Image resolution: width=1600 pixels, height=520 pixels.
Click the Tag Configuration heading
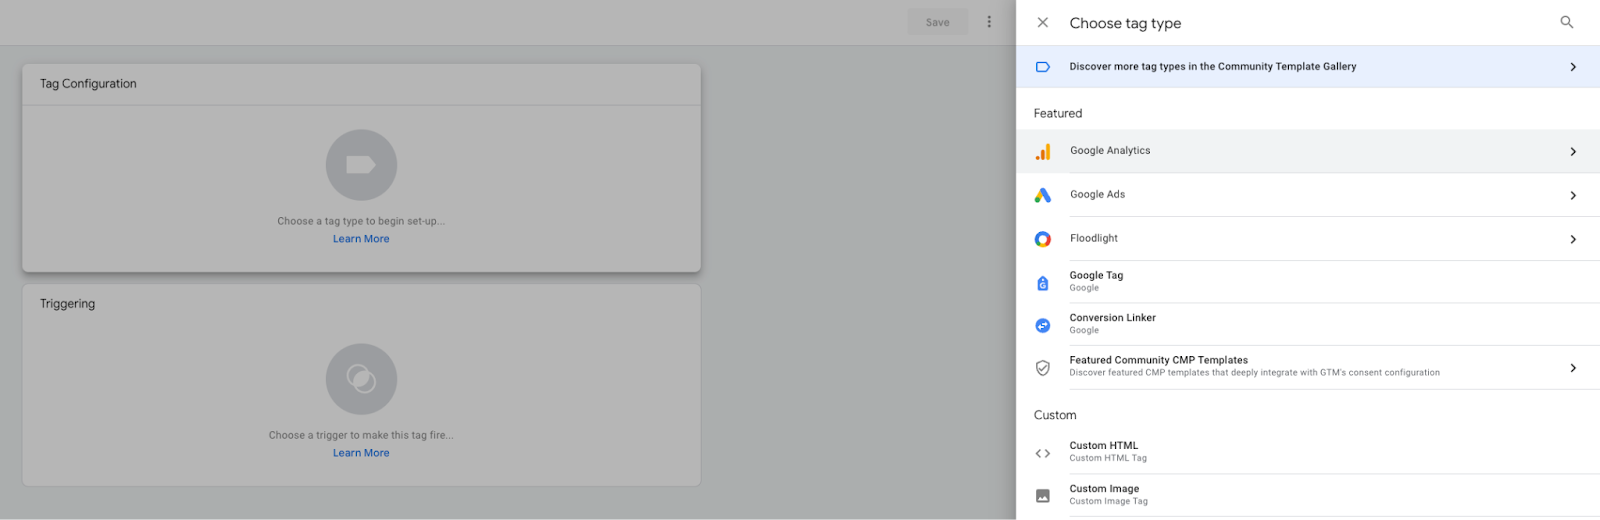88,84
